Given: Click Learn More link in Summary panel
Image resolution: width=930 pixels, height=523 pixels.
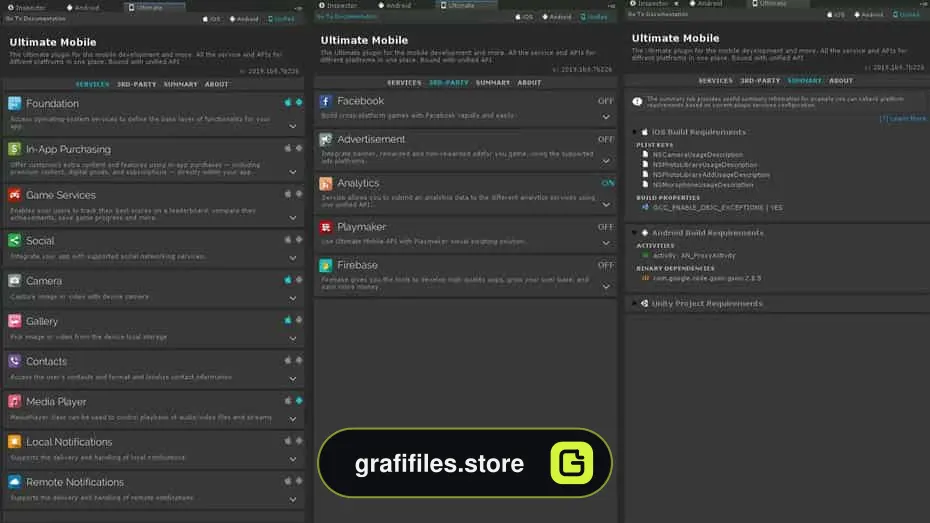Looking at the screenshot, I should [902, 119].
